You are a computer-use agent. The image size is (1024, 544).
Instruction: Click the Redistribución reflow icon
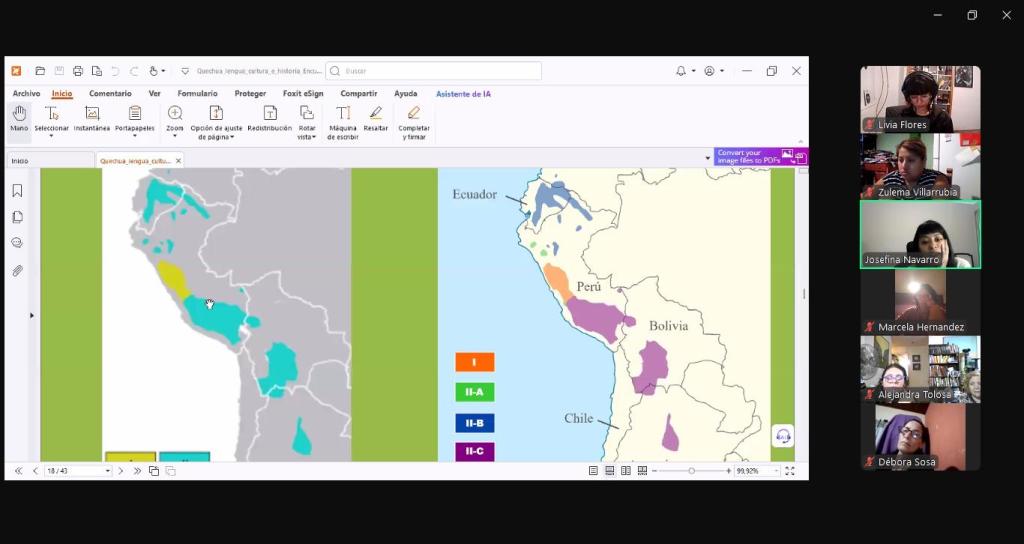269,119
